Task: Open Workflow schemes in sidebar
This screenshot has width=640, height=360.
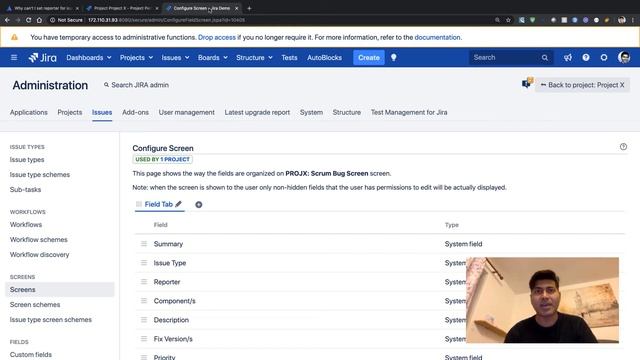Action: (38, 240)
